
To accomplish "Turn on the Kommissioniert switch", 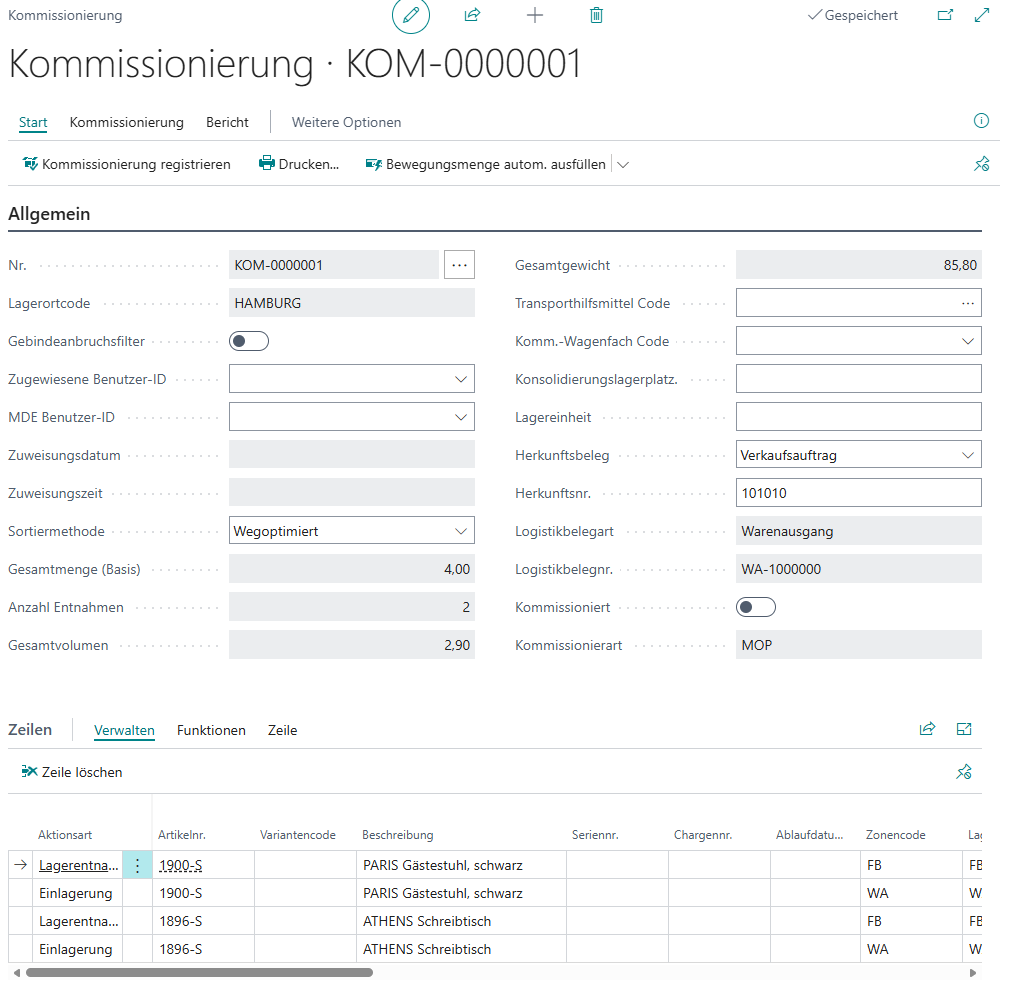I will (x=755, y=606).
